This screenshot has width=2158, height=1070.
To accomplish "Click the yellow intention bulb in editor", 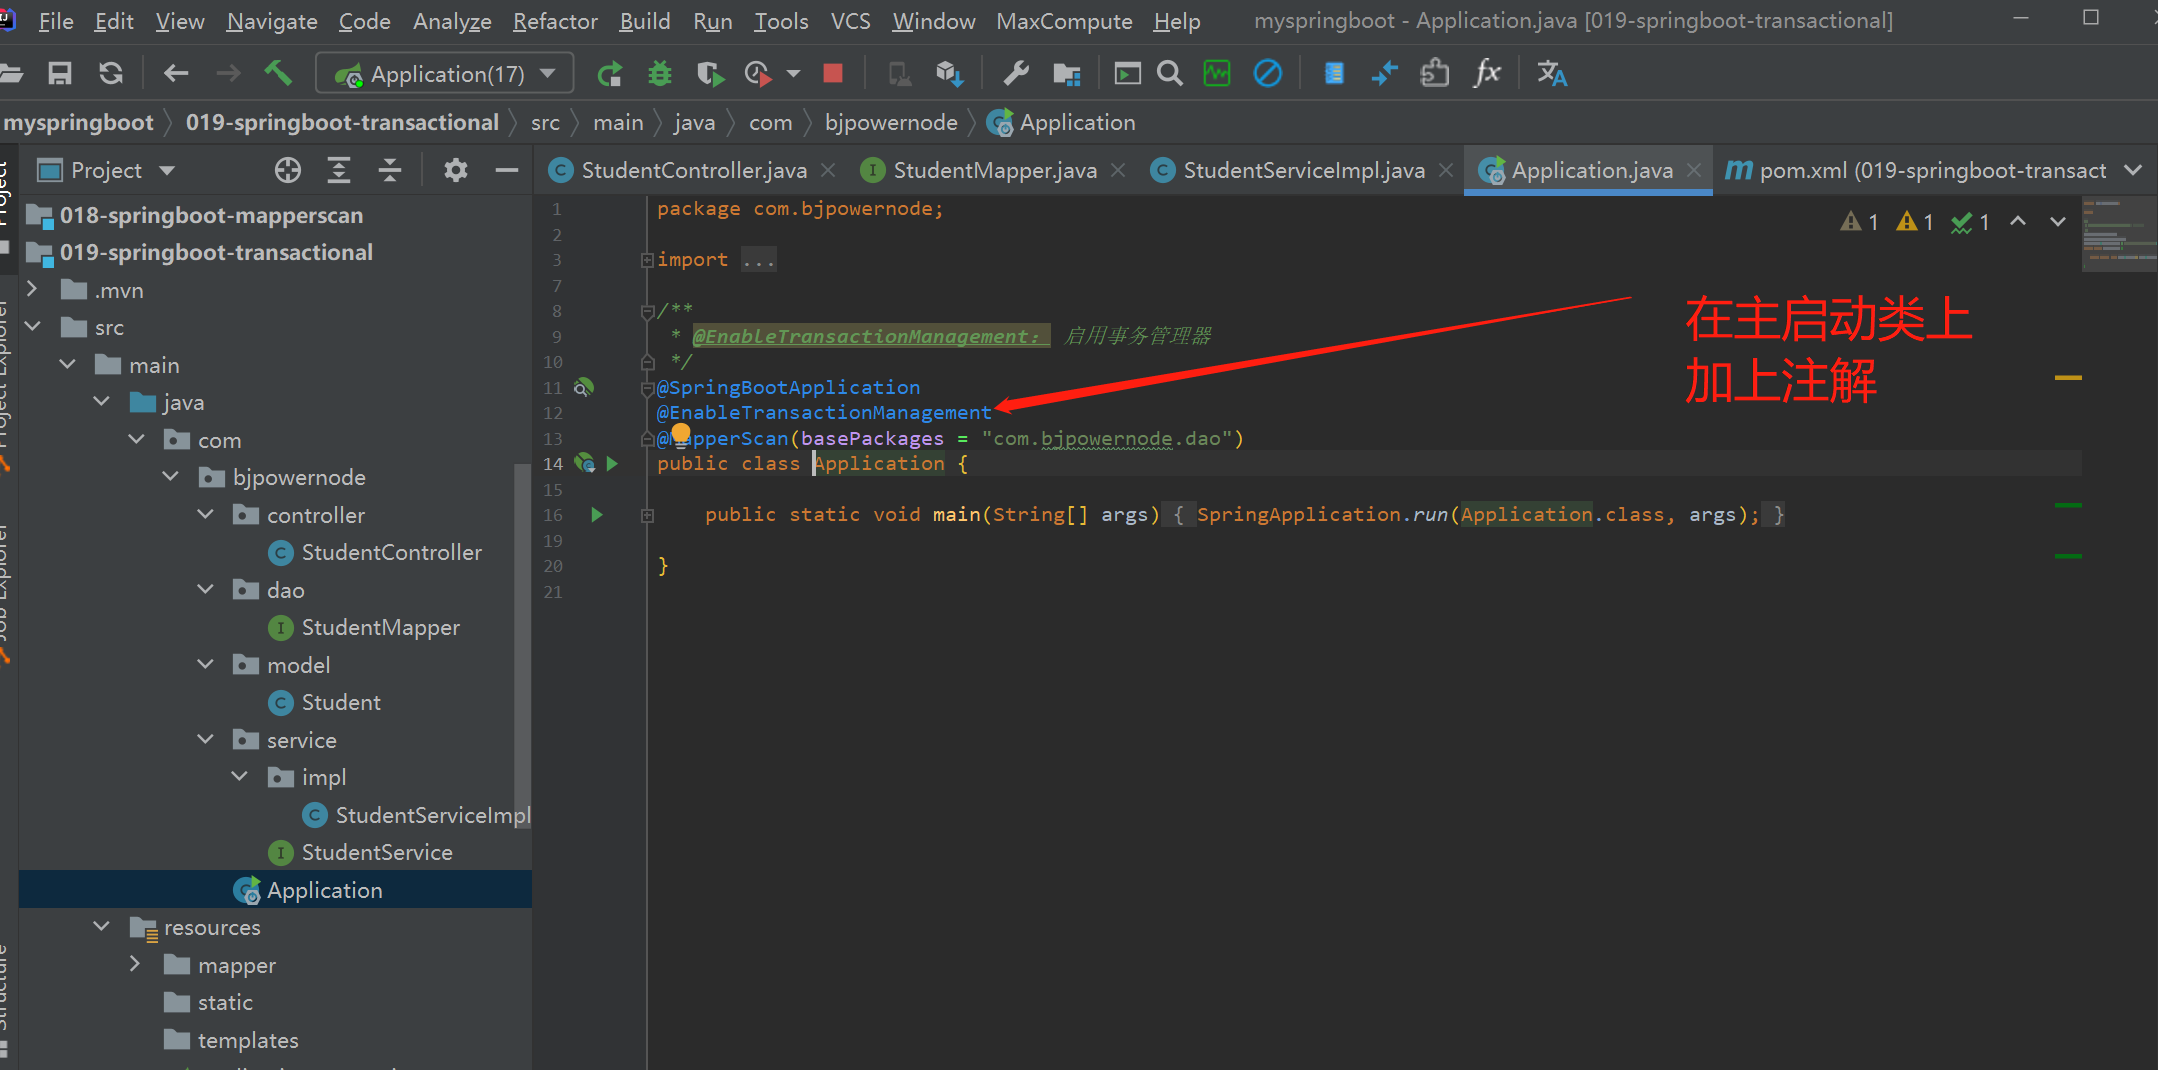I will pyautogui.click(x=681, y=433).
